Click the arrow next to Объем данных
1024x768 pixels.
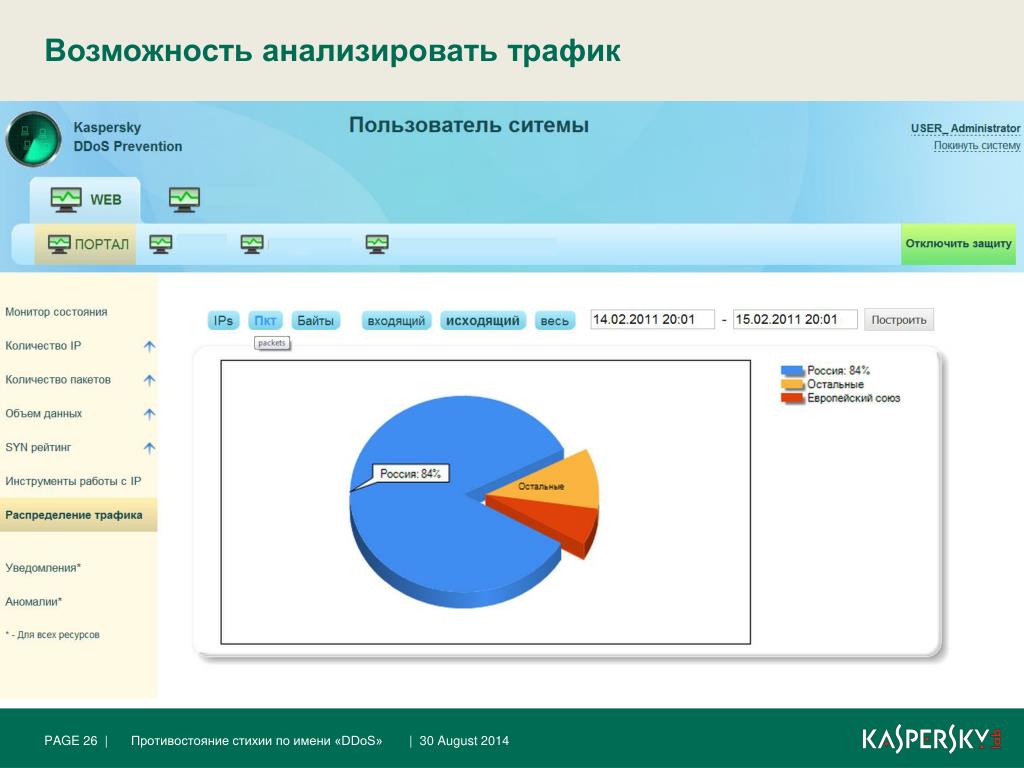pos(150,414)
